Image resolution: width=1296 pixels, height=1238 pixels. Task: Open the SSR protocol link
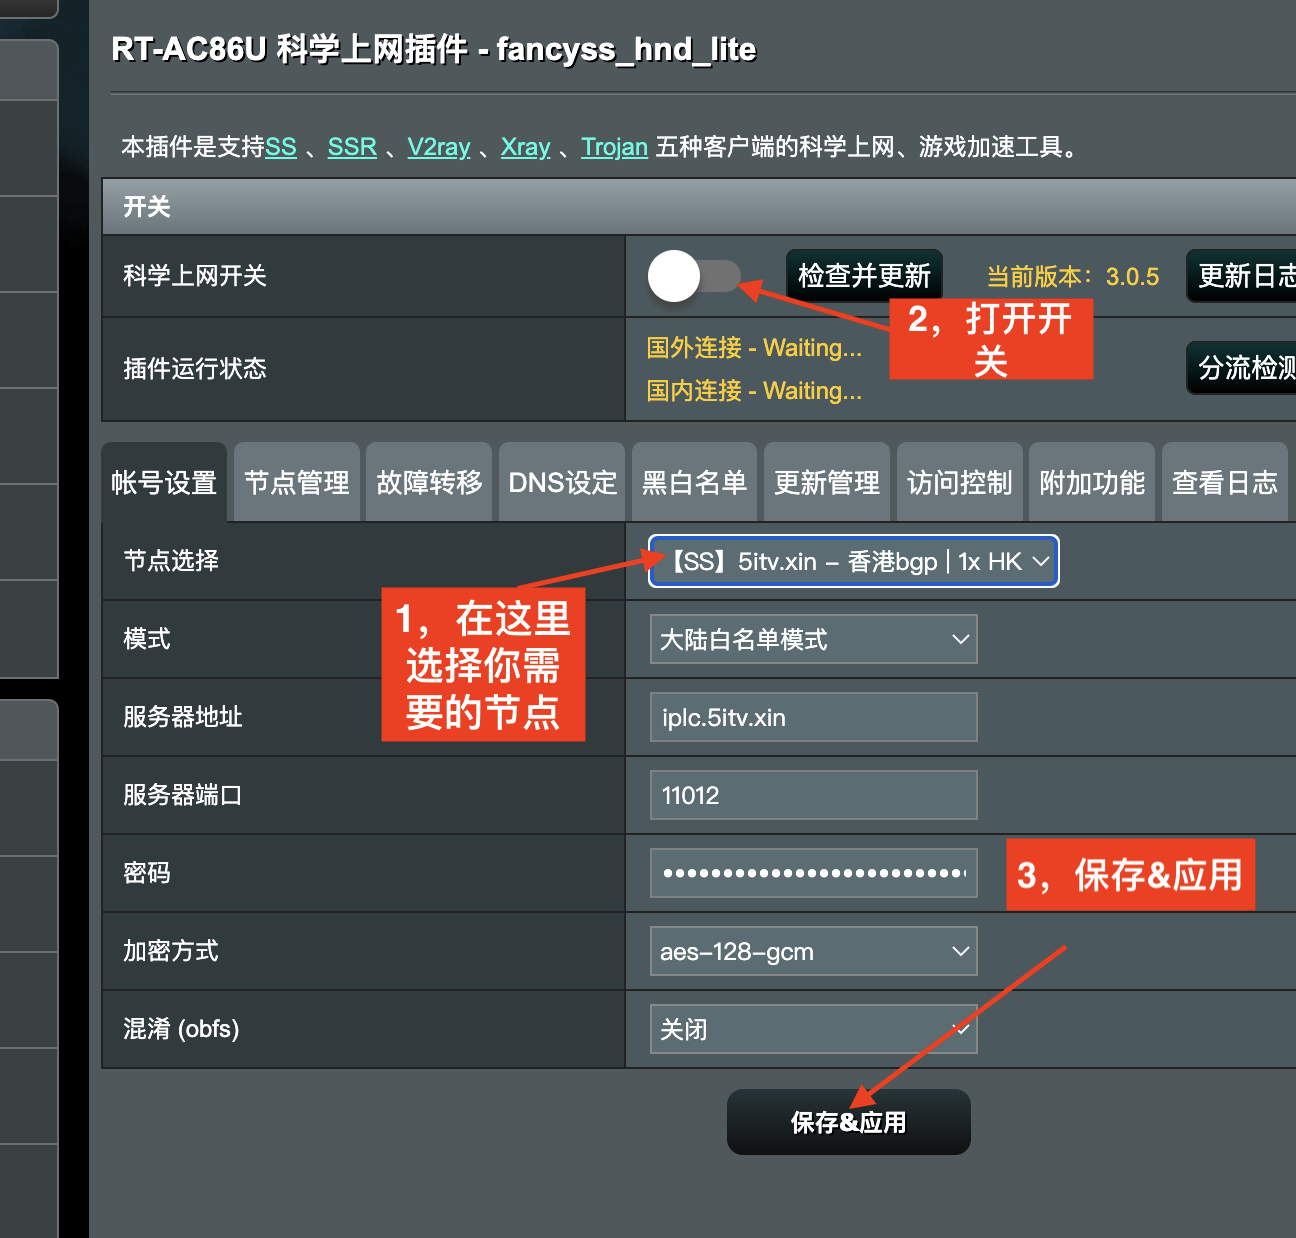point(352,147)
